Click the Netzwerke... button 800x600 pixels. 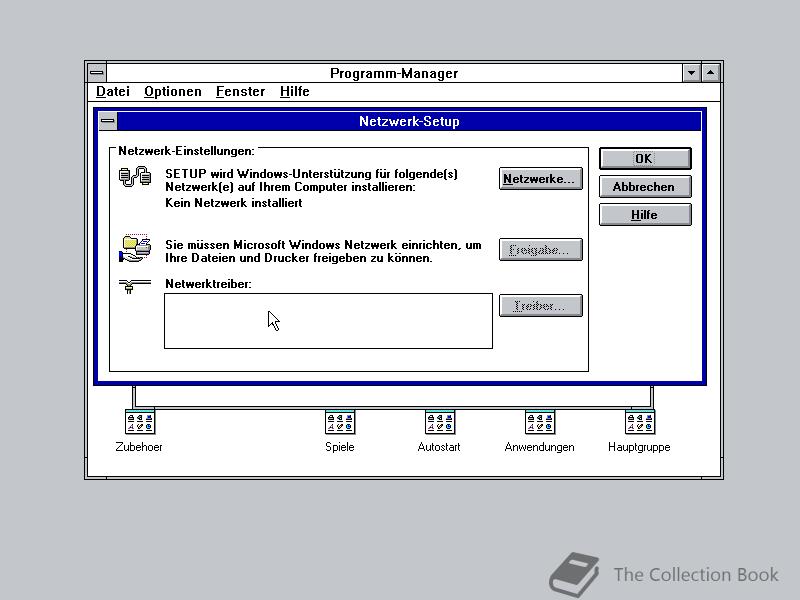point(540,179)
